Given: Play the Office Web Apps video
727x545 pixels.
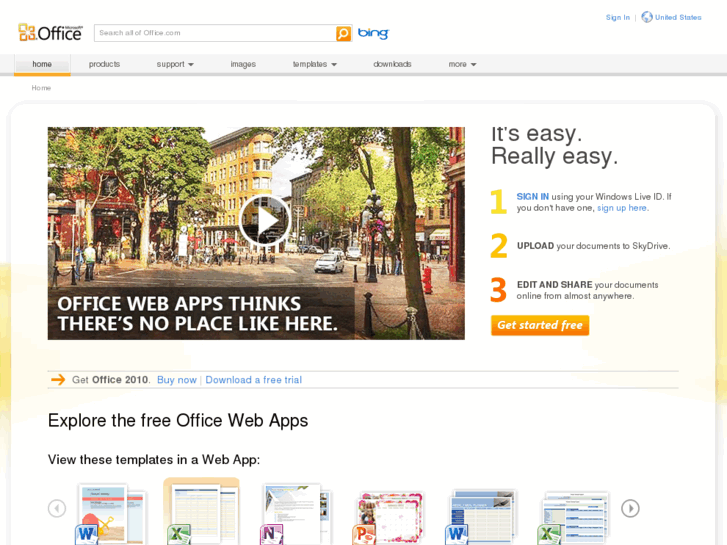Looking at the screenshot, I should (x=265, y=221).
